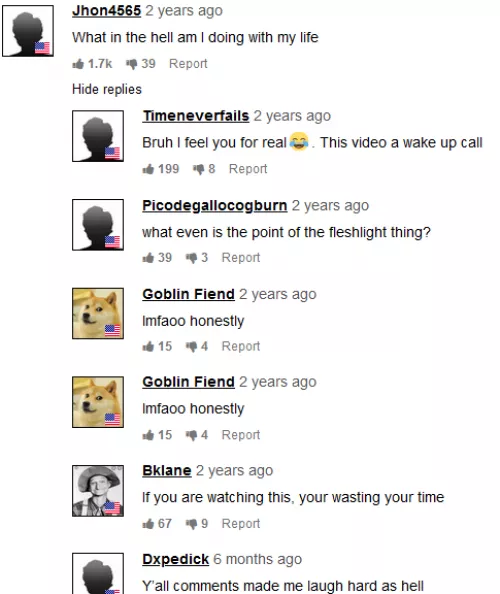Thumbs up Bklane's comment

pyautogui.click(x=148, y=524)
